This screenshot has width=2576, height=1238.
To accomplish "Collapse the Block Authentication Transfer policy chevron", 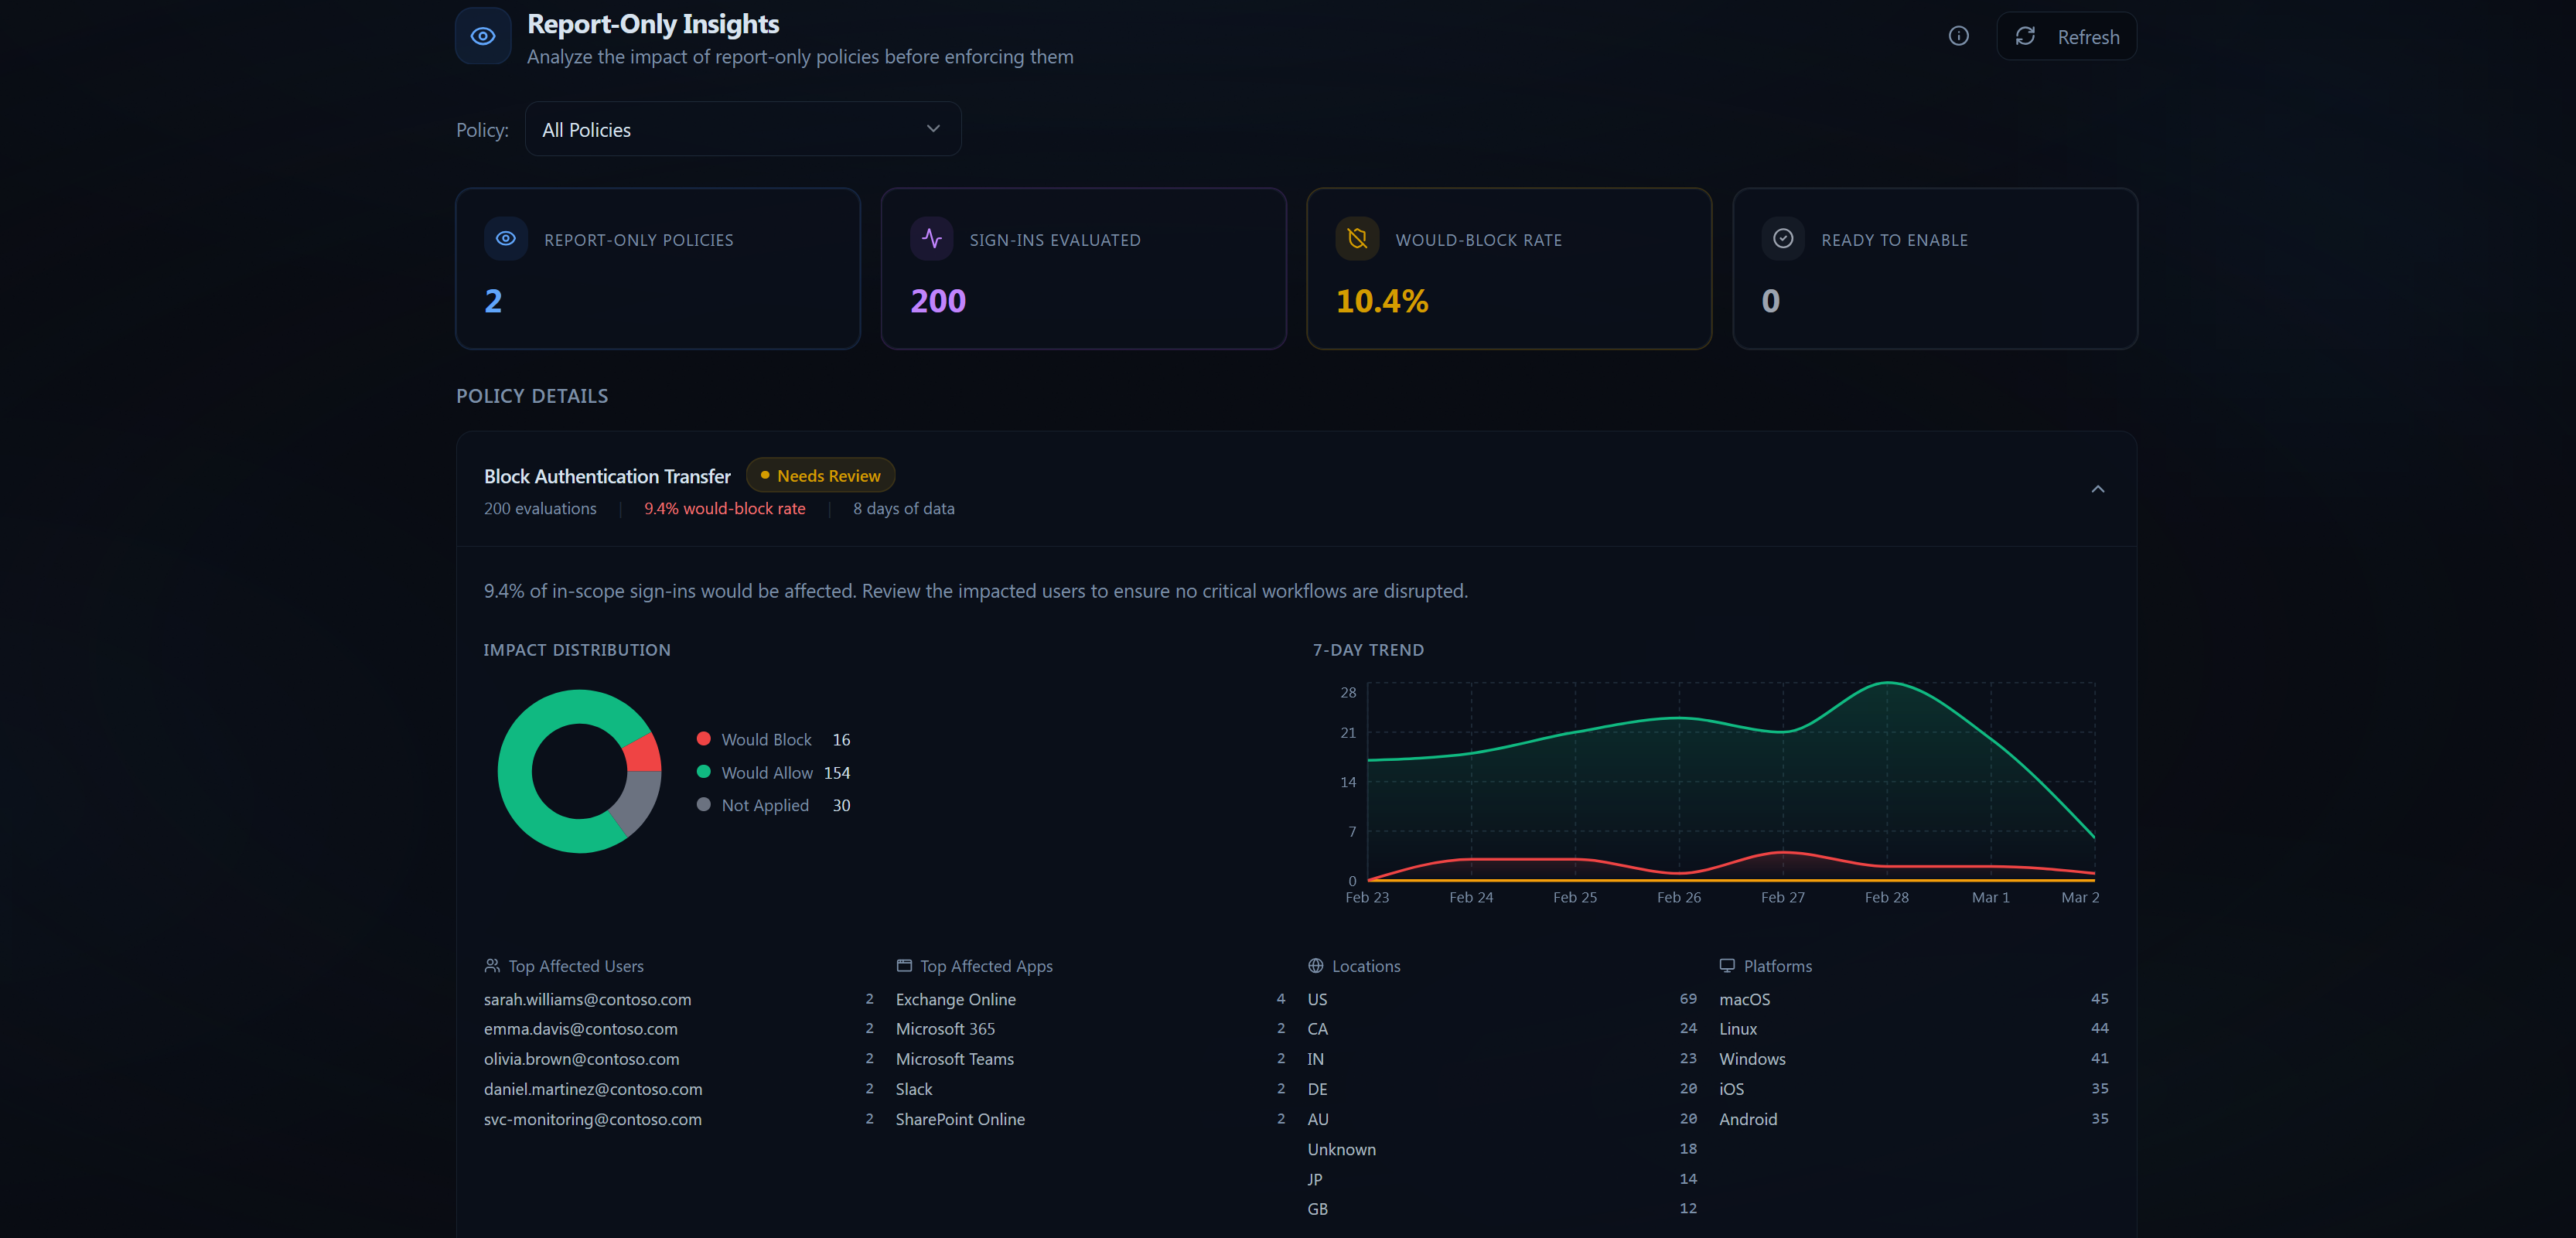I will point(2098,489).
